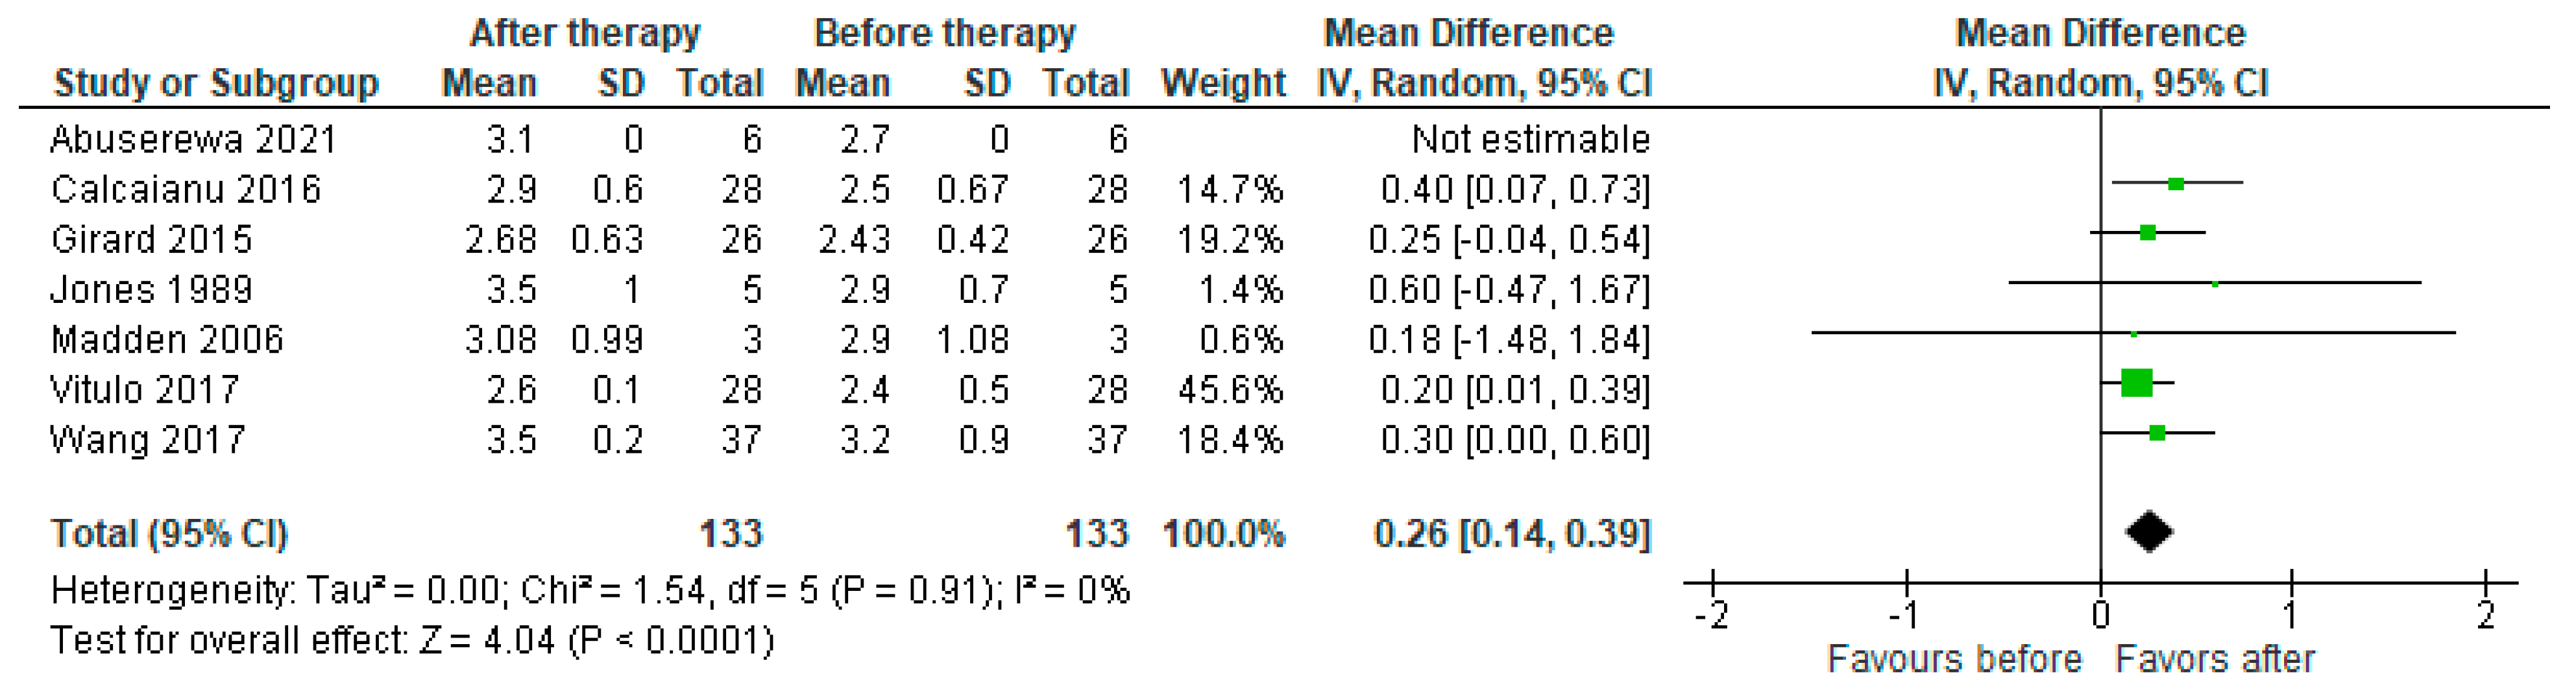Click the black diamond pooled-effect marker
The height and width of the screenshot is (696, 2576).
[x=2149, y=532]
